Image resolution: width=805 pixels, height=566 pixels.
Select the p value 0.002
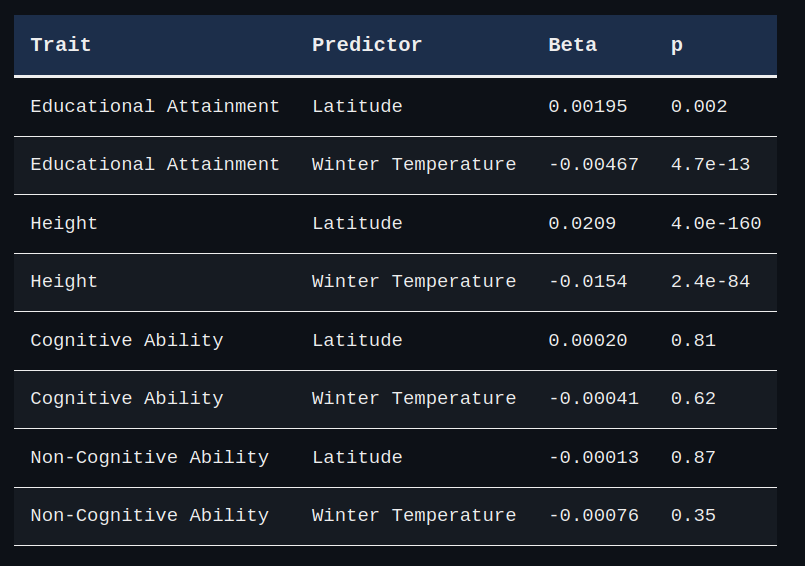click(x=699, y=106)
